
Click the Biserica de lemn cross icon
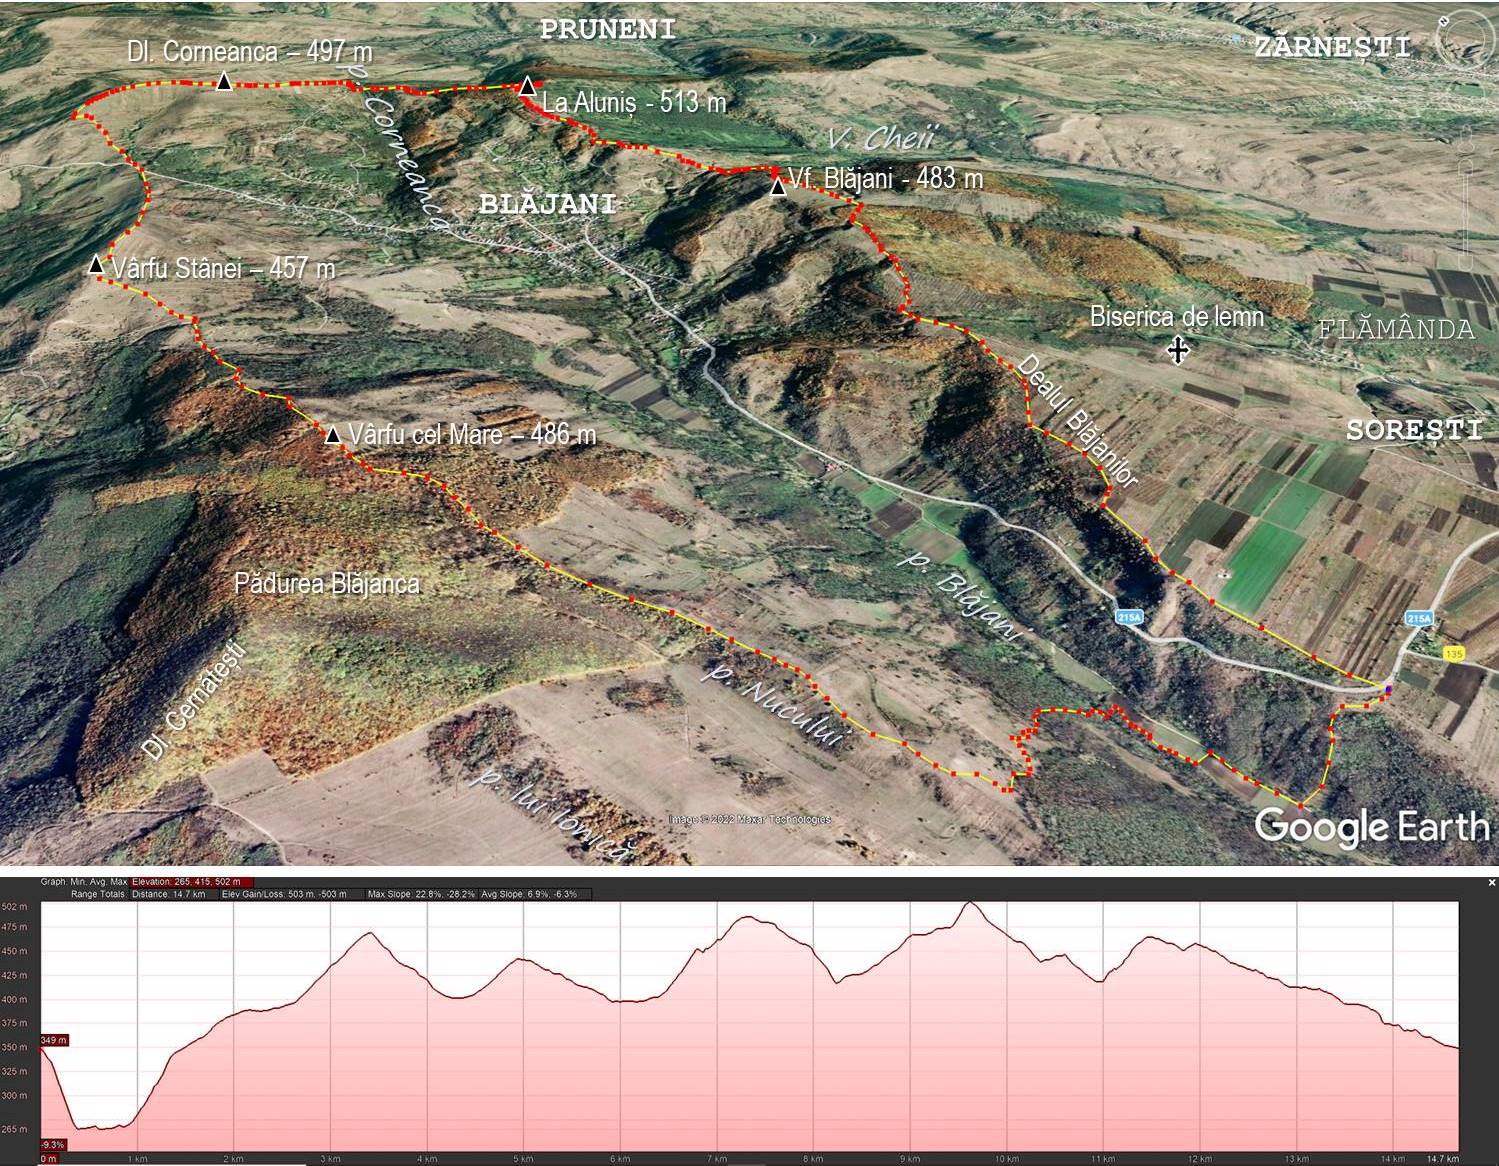1177,350
